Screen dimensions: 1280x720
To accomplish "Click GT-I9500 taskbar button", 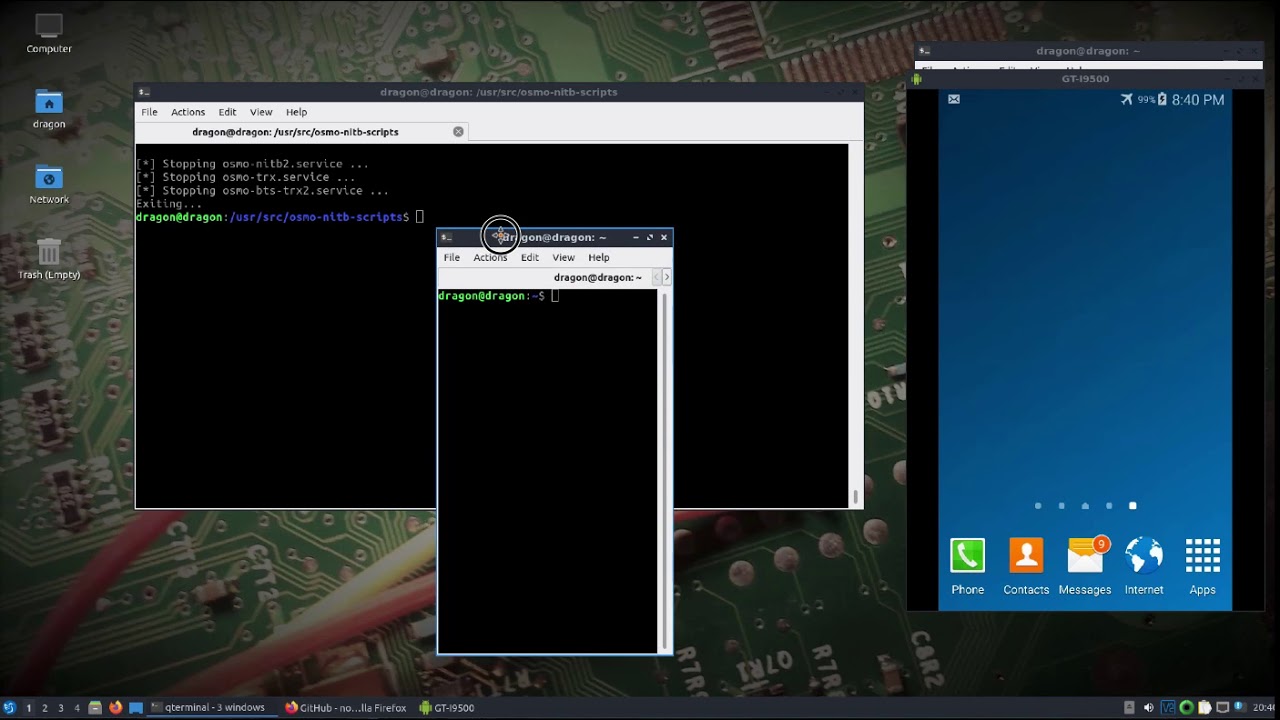I will [x=447, y=708].
